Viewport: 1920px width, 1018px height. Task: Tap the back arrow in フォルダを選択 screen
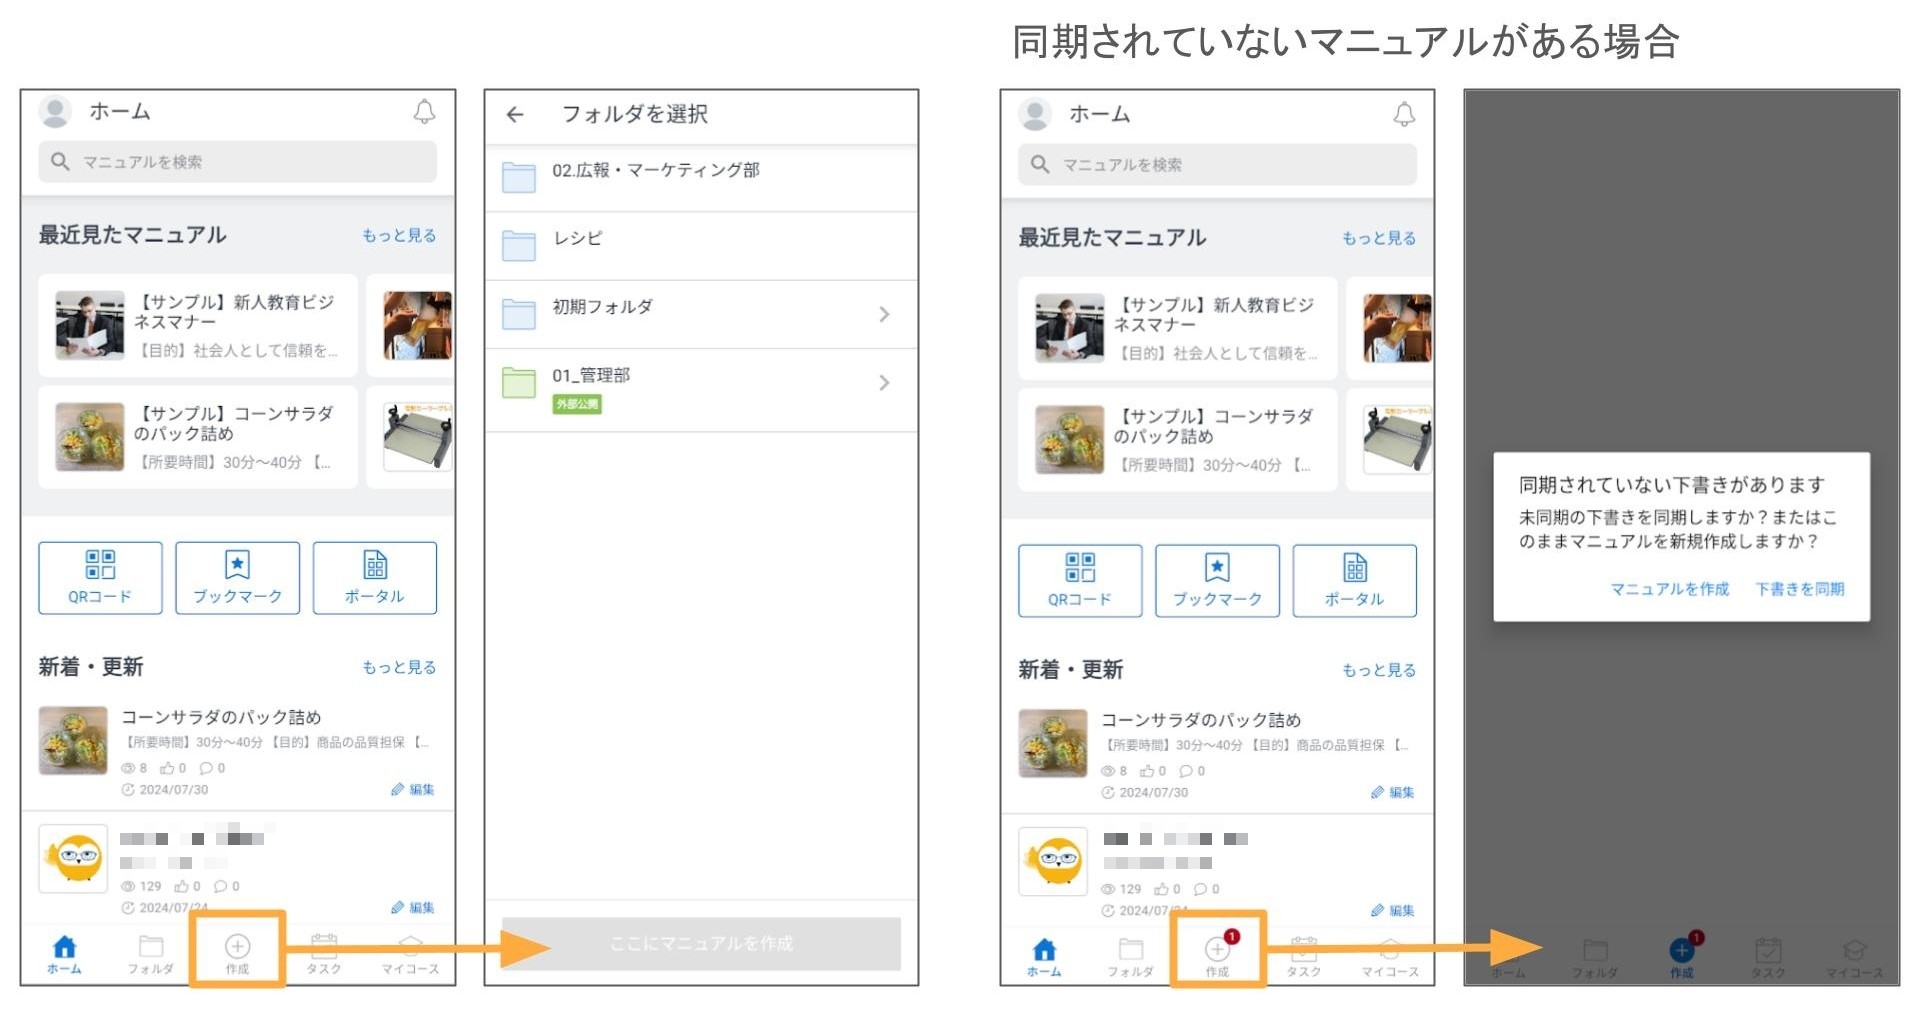[515, 115]
